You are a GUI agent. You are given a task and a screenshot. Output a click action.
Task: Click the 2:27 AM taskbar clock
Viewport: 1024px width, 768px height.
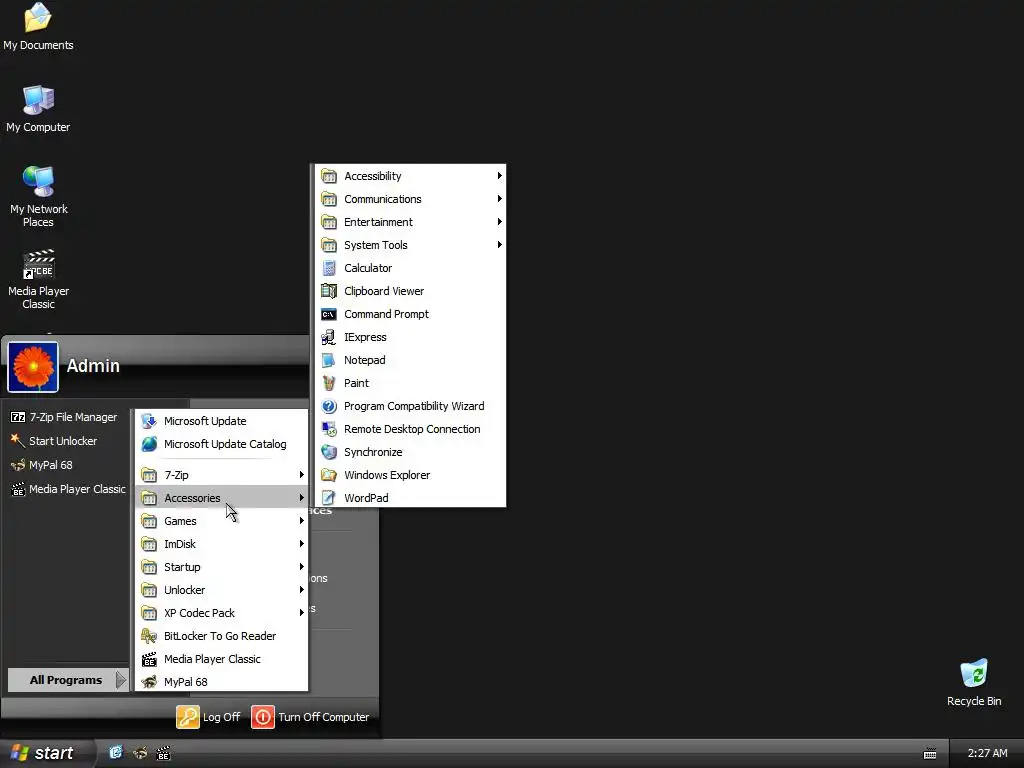987,753
